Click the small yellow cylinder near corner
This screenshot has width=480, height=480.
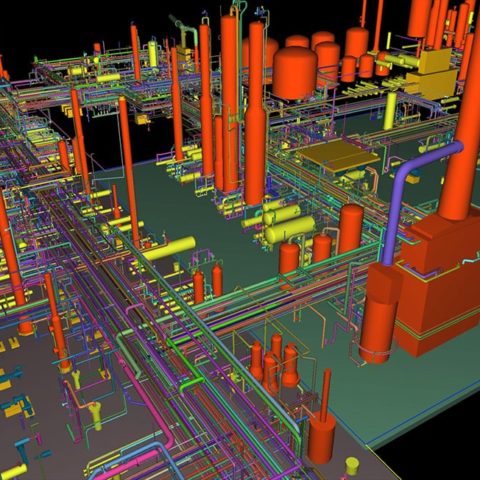pyautogui.click(x=352, y=466)
